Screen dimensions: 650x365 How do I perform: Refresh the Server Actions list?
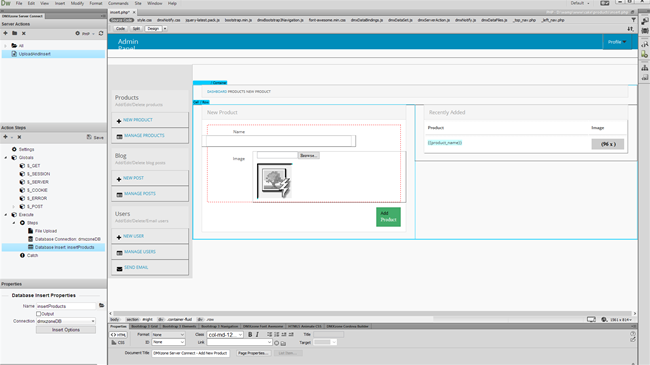coord(101,33)
